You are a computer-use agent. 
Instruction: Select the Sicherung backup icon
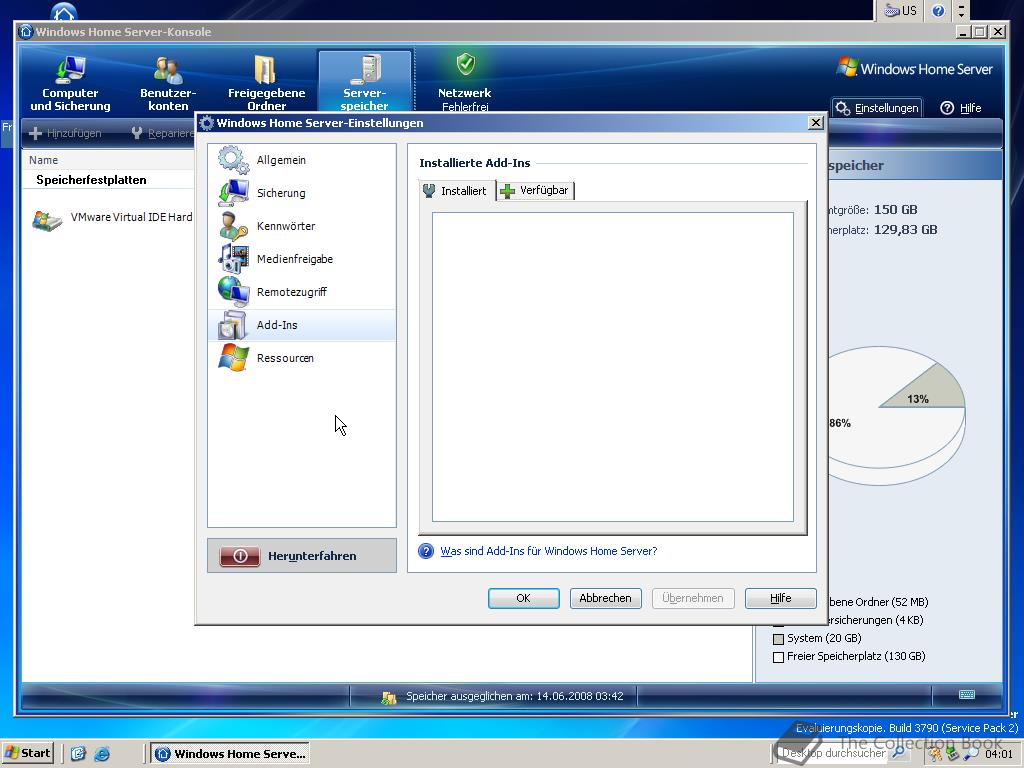(233, 193)
